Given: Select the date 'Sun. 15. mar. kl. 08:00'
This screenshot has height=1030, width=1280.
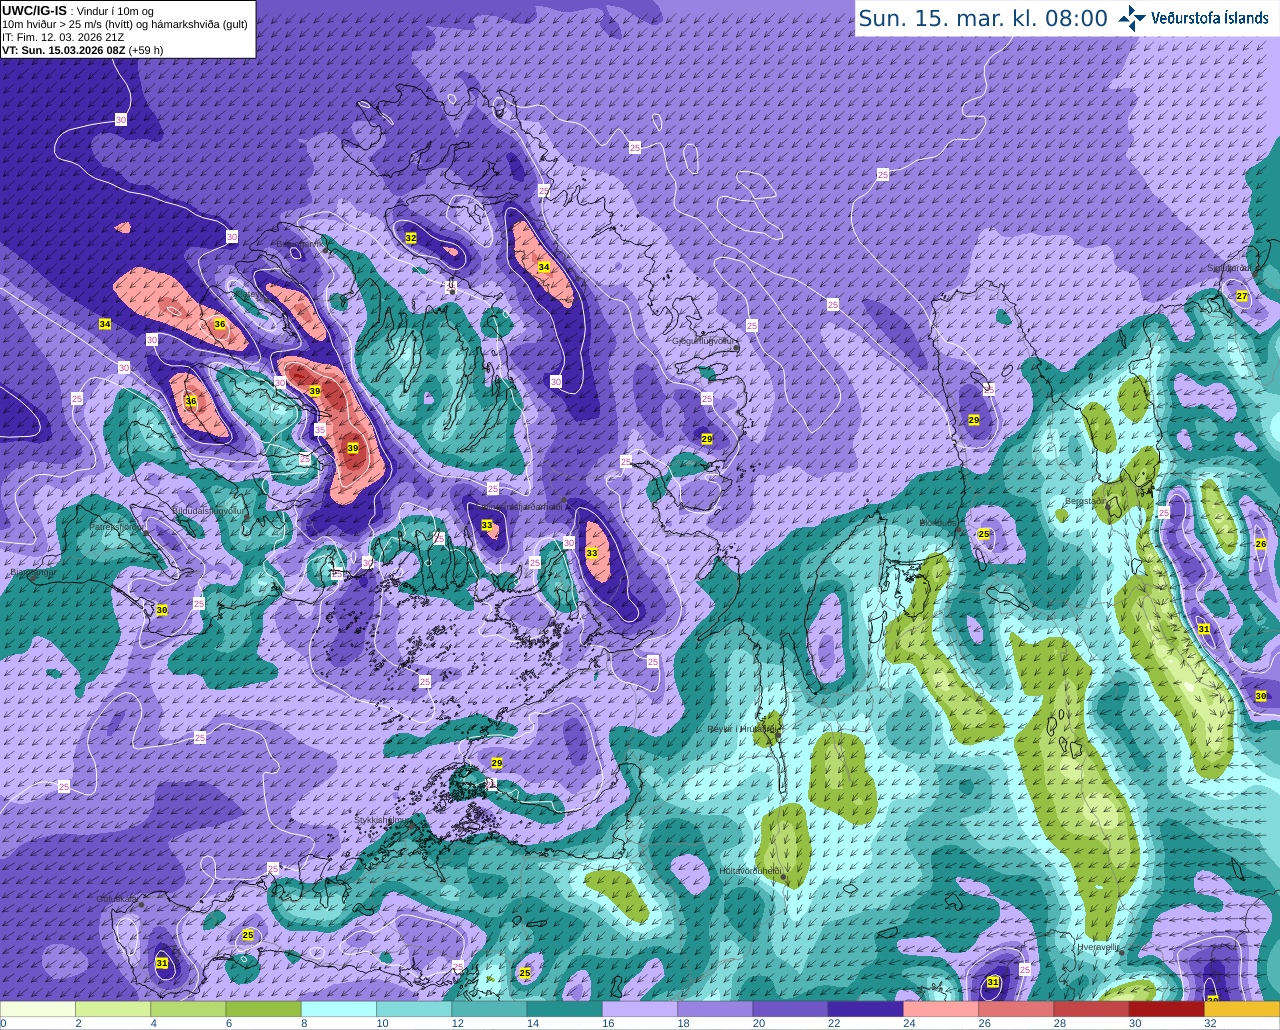Looking at the screenshot, I should pos(983,18).
